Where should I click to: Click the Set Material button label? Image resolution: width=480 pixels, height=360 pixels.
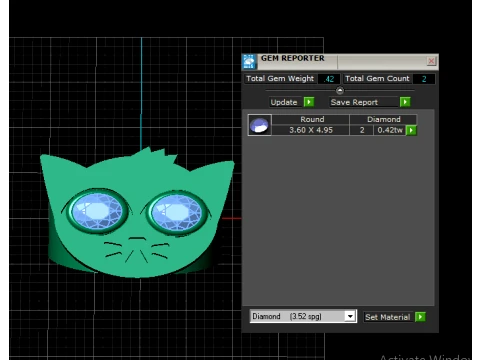[389, 317]
